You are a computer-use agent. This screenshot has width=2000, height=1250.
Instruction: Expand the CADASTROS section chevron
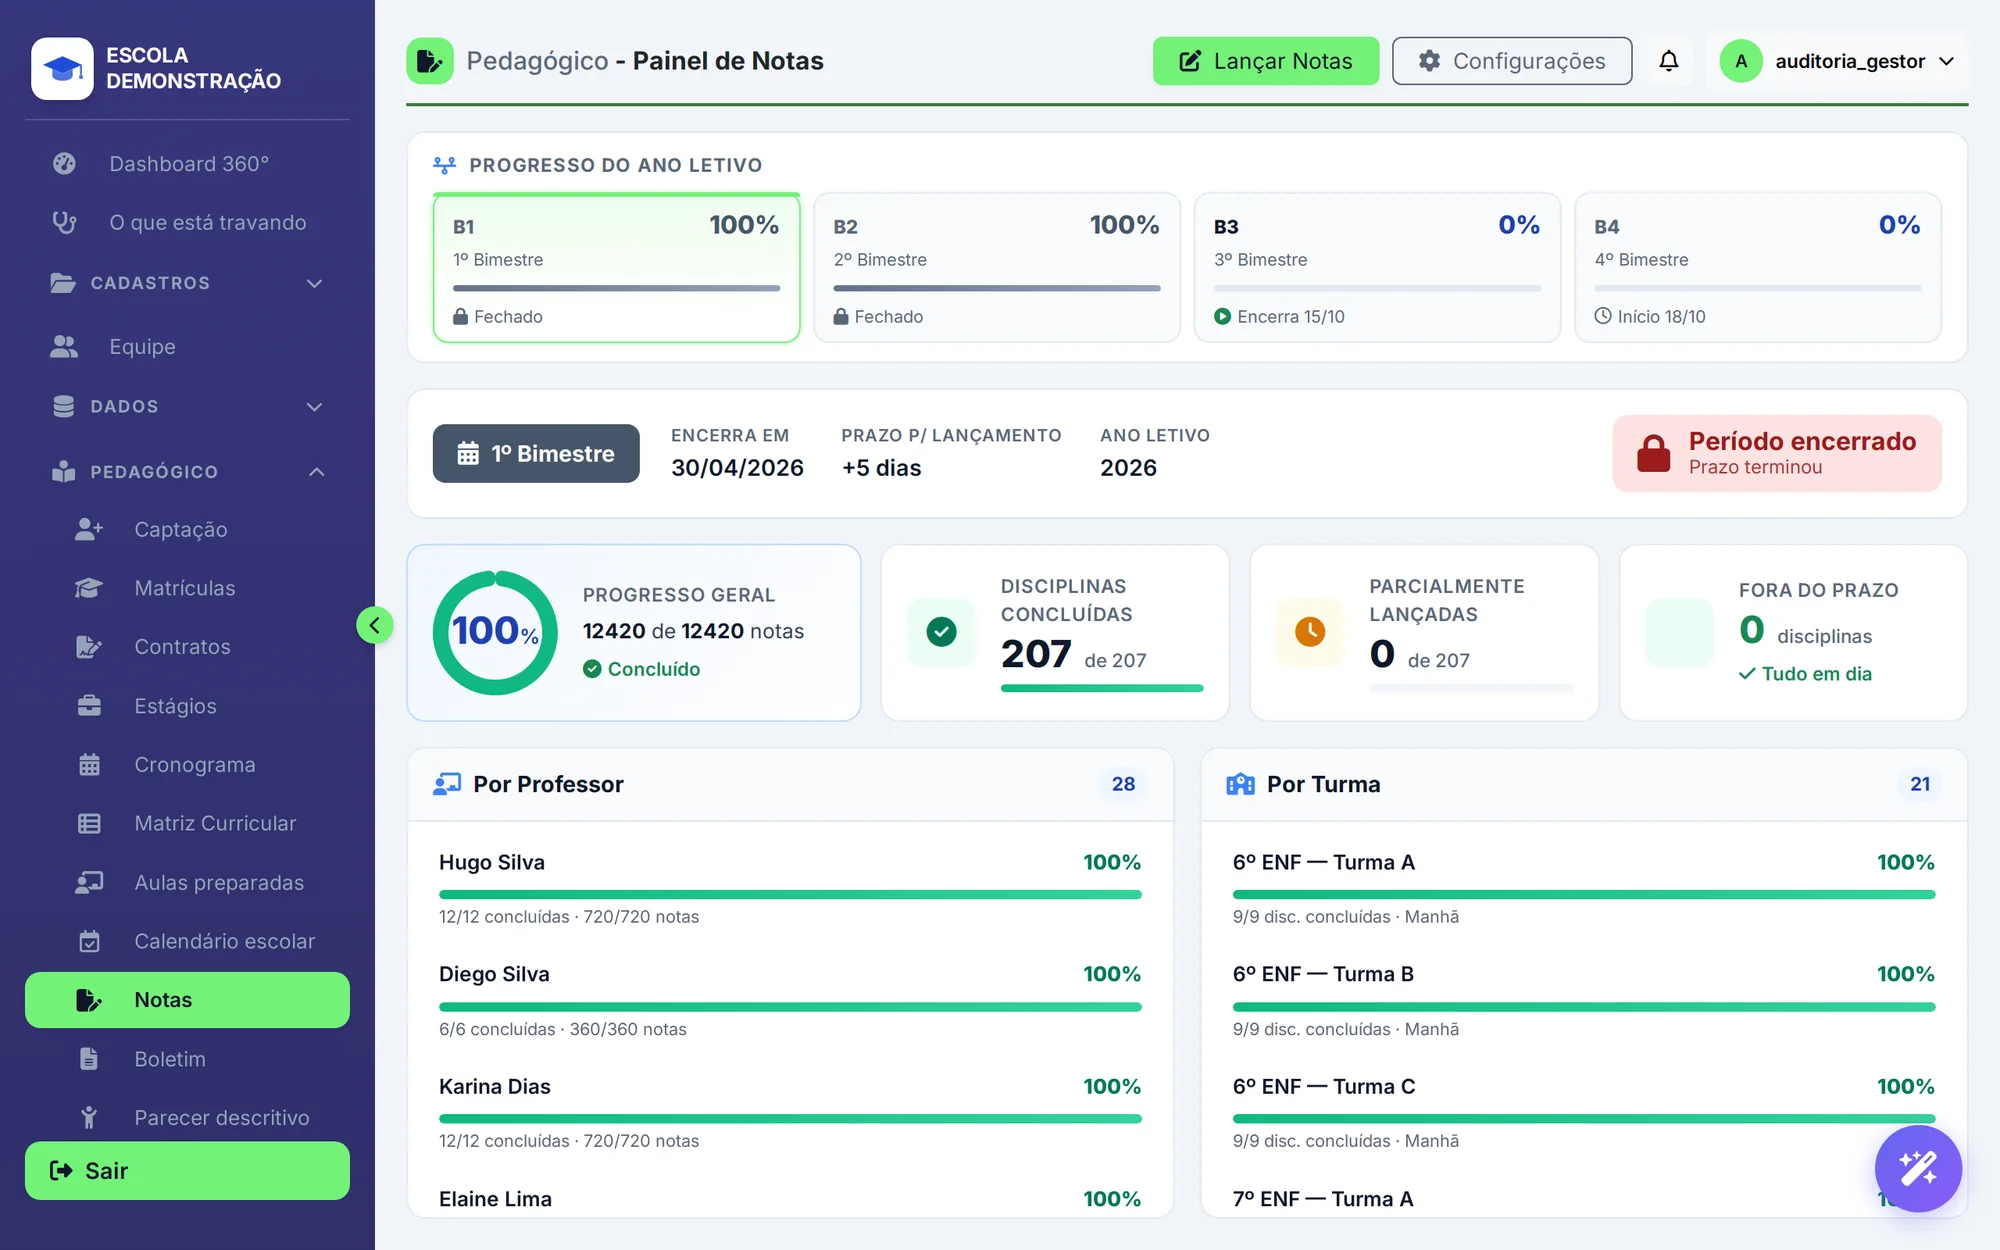pyautogui.click(x=315, y=283)
